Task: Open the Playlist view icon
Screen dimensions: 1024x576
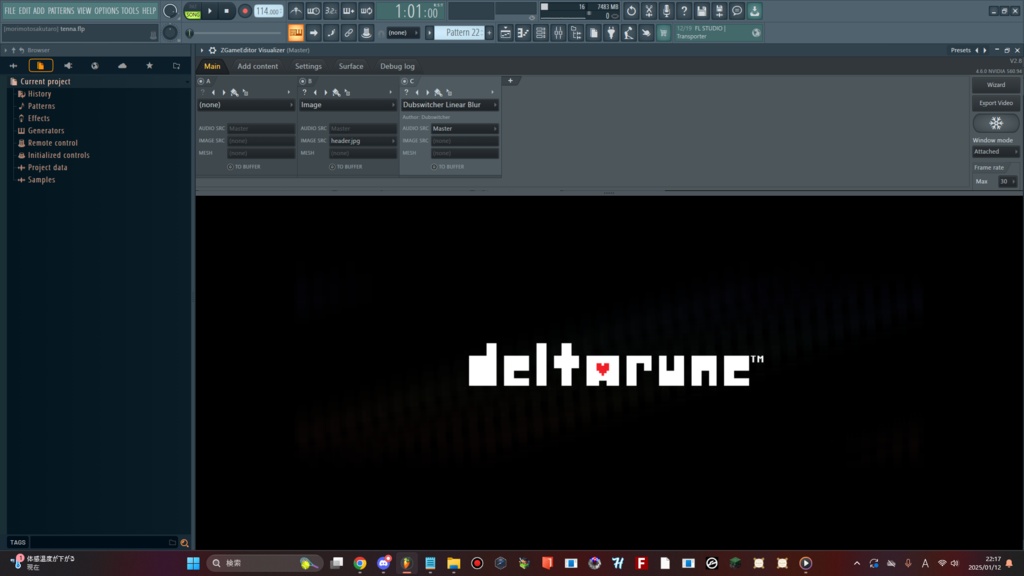Action: point(505,33)
